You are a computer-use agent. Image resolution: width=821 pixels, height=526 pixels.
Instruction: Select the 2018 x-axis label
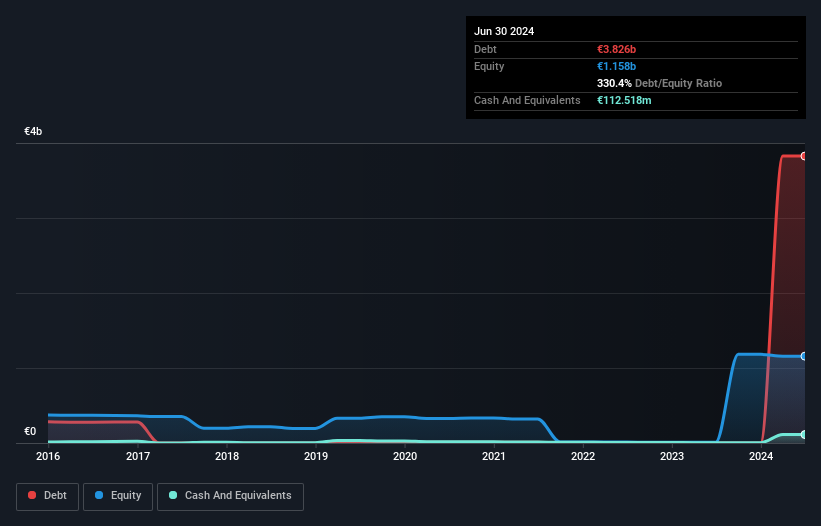click(227, 456)
